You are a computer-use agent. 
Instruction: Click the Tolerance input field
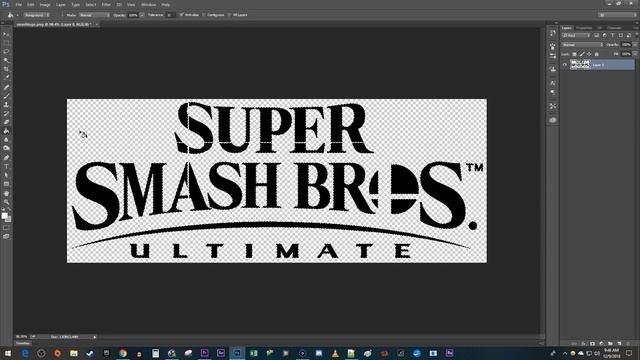(170, 15)
